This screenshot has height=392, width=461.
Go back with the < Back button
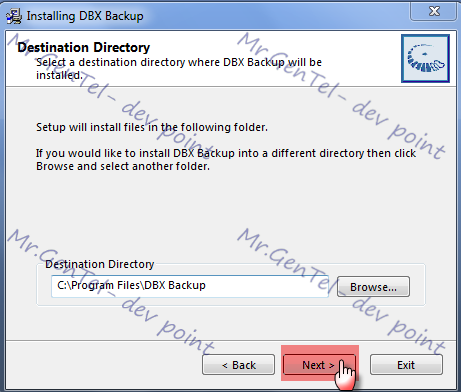[x=239, y=365]
